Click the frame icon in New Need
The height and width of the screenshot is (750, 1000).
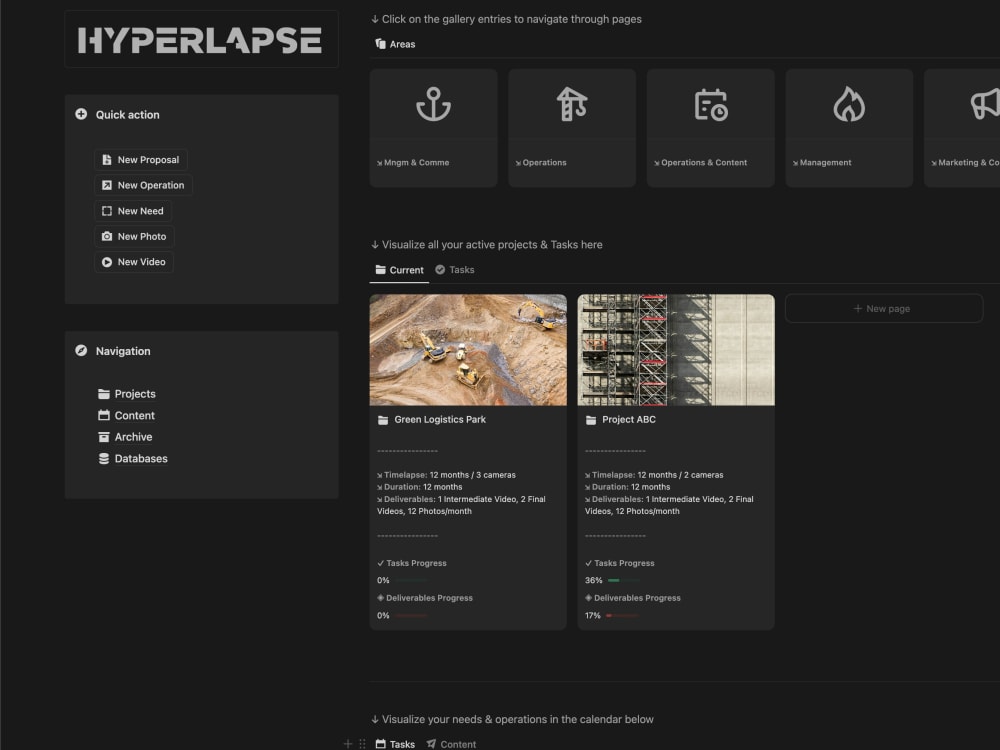pos(107,210)
